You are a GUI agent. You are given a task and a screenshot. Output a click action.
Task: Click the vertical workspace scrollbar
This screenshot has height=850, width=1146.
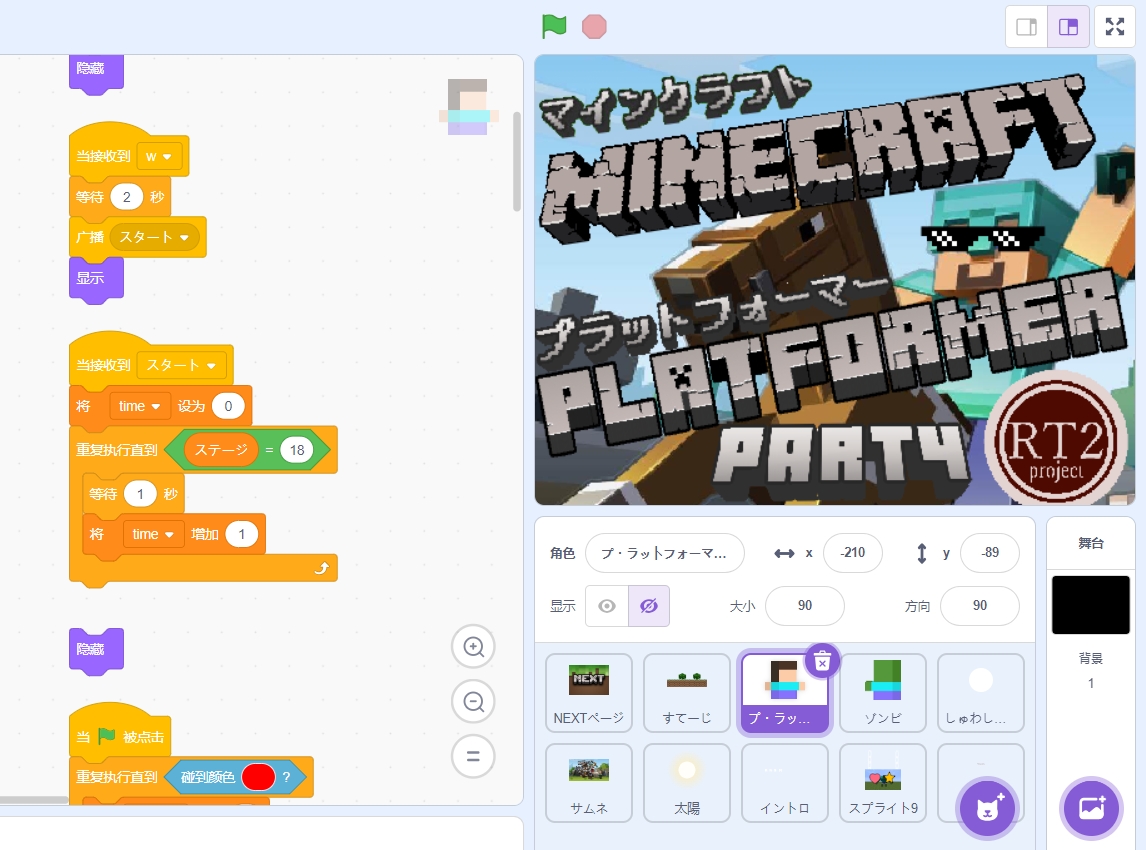[x=517, y=161]
